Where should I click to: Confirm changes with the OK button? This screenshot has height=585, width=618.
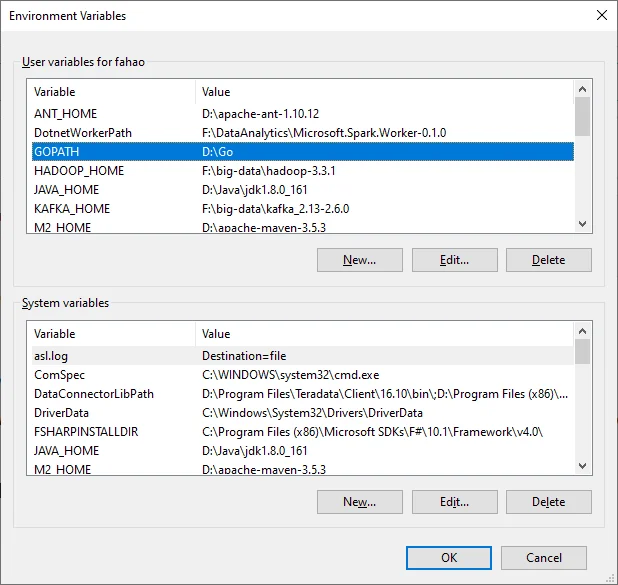449,558
